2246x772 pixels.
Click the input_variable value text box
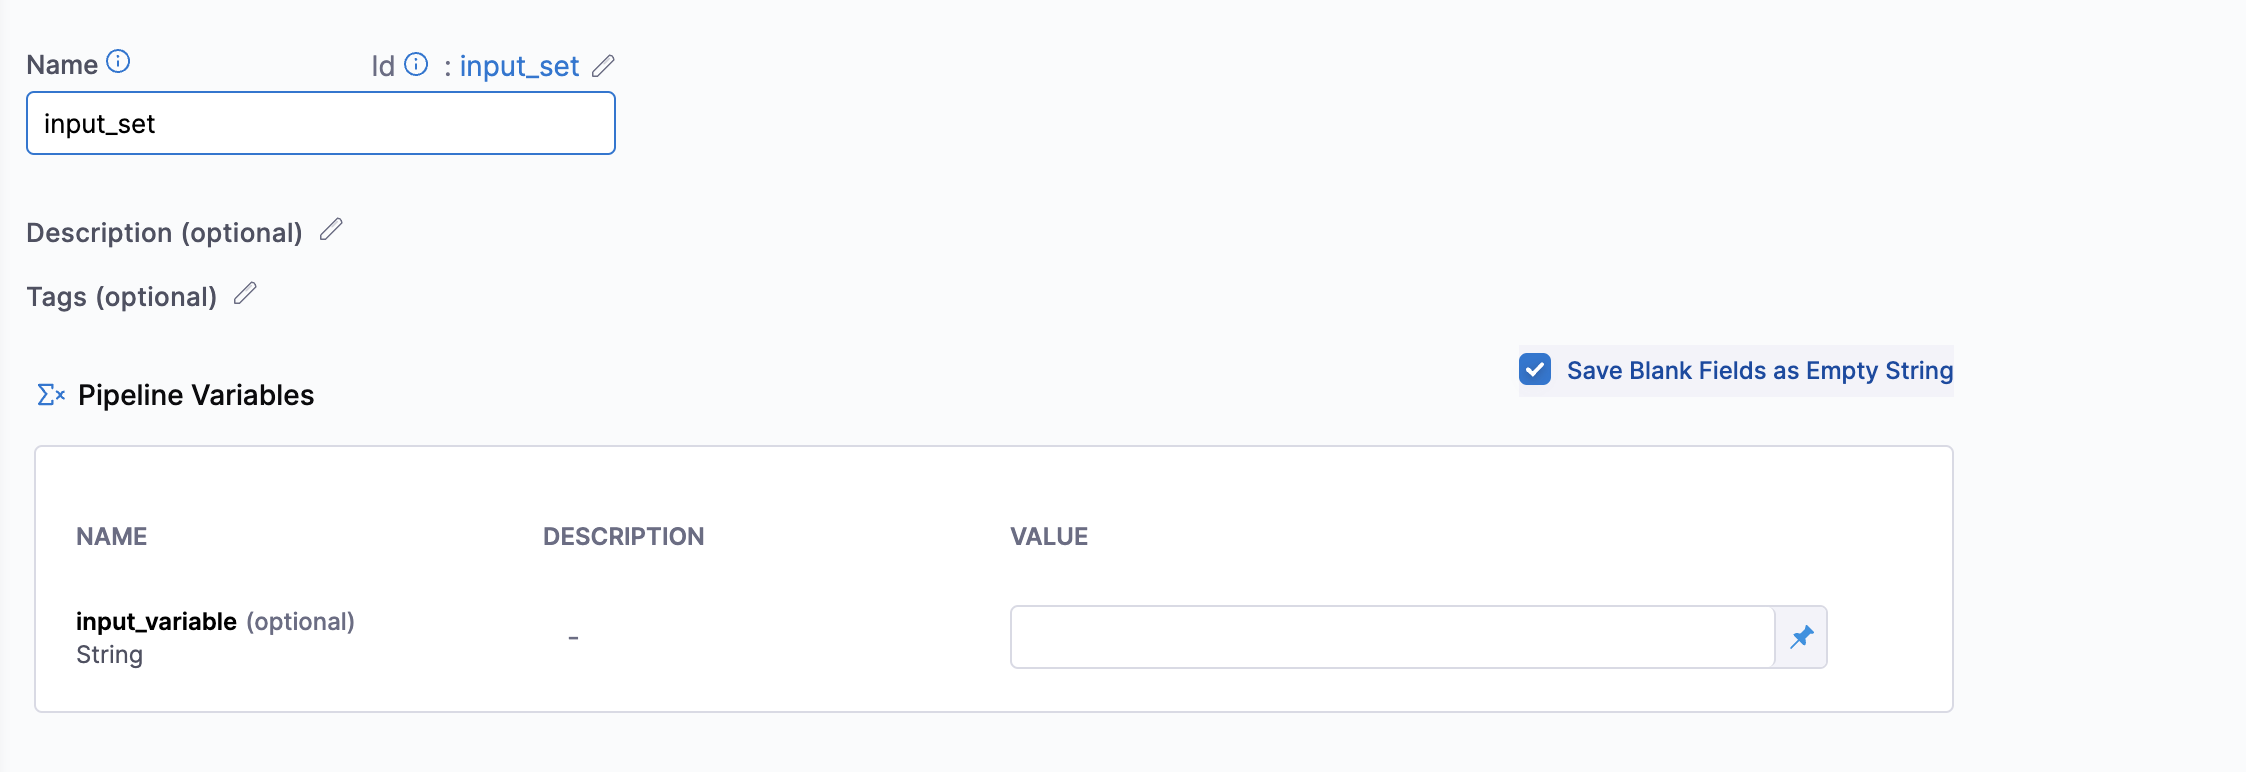coord(1392,637)
